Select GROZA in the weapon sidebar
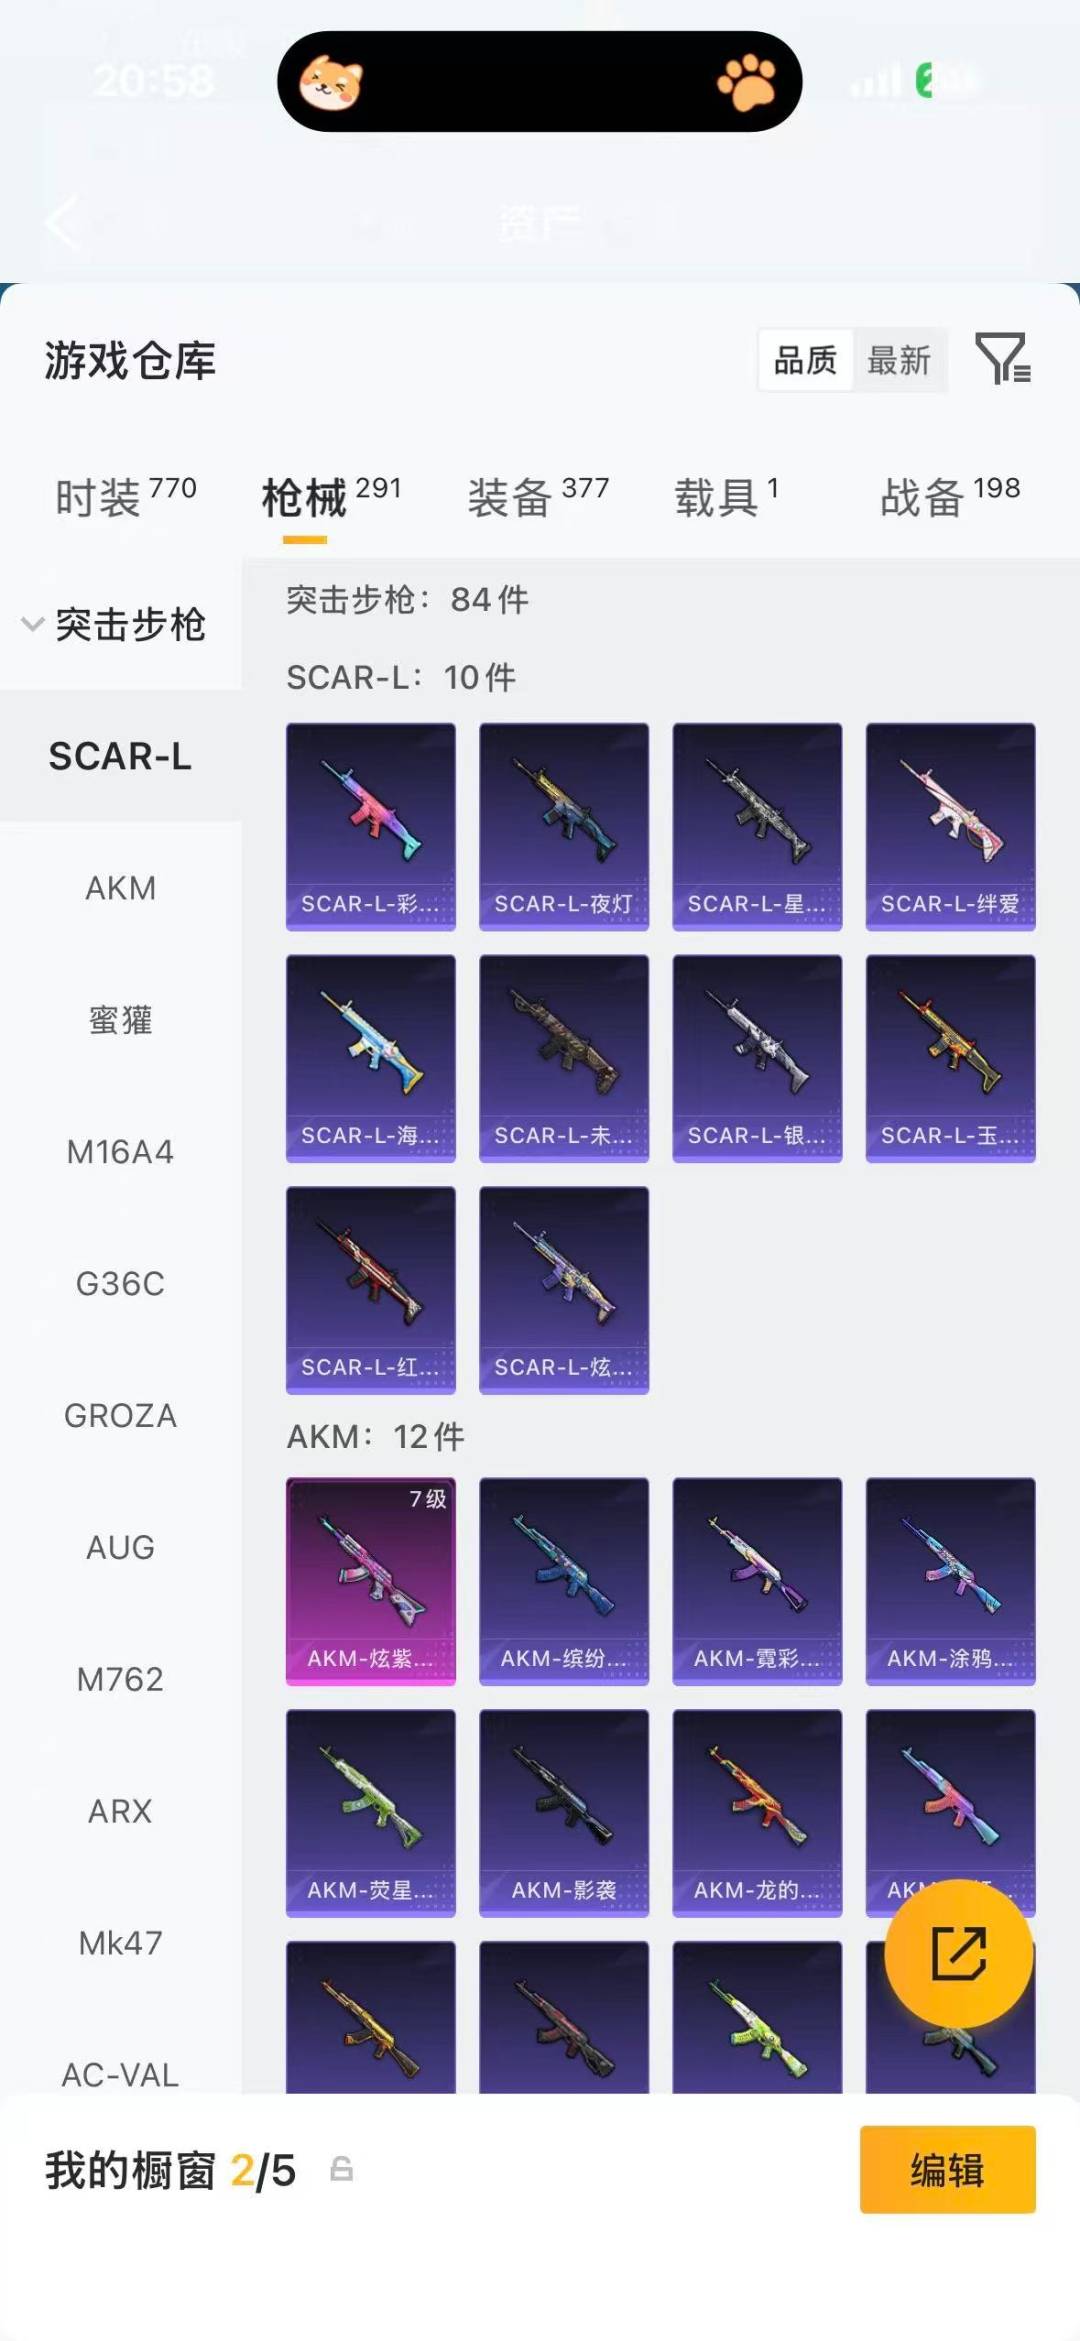 [x=121, y=1416]
